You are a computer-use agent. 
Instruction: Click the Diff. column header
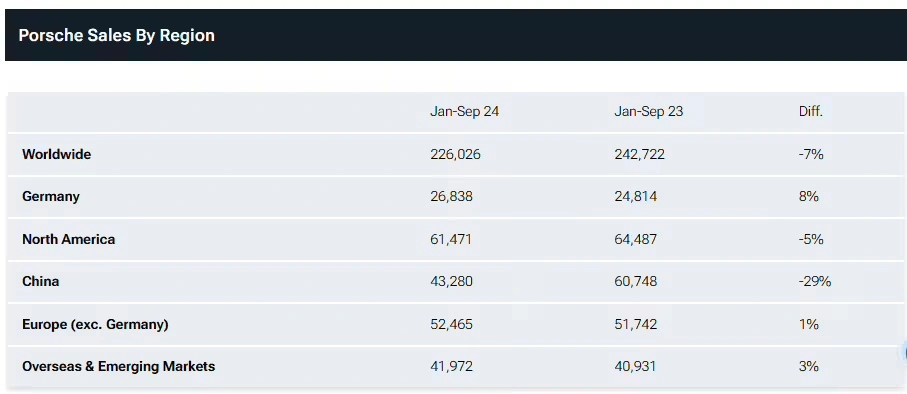[810, 111]
